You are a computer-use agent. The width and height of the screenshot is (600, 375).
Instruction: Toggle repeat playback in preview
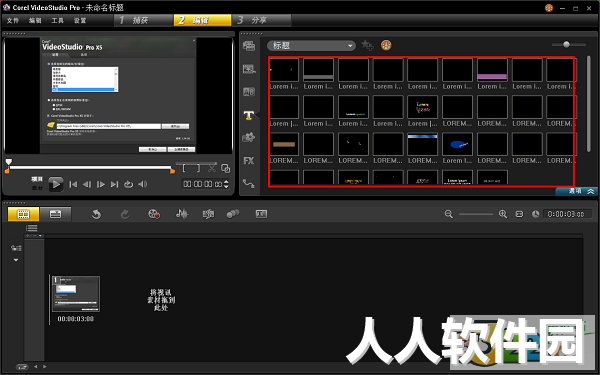pyautogui.click(x=128, y=184)
